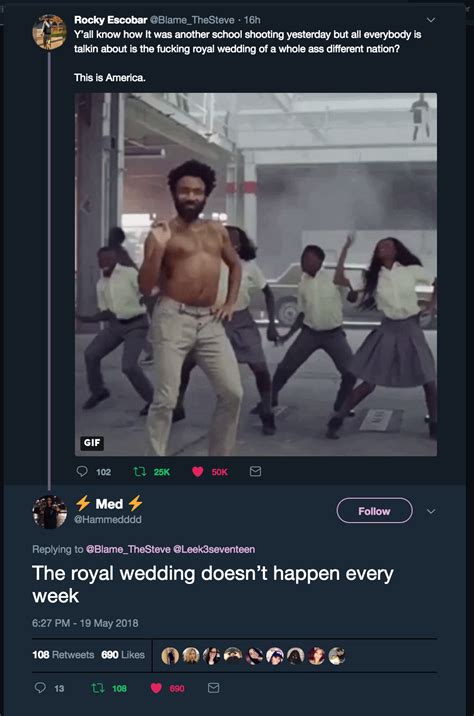Viewport: 474px width, 716px height.
Task: Expand the options chevron on Rocky Escobar's tweet
Action: pos(431,20)
